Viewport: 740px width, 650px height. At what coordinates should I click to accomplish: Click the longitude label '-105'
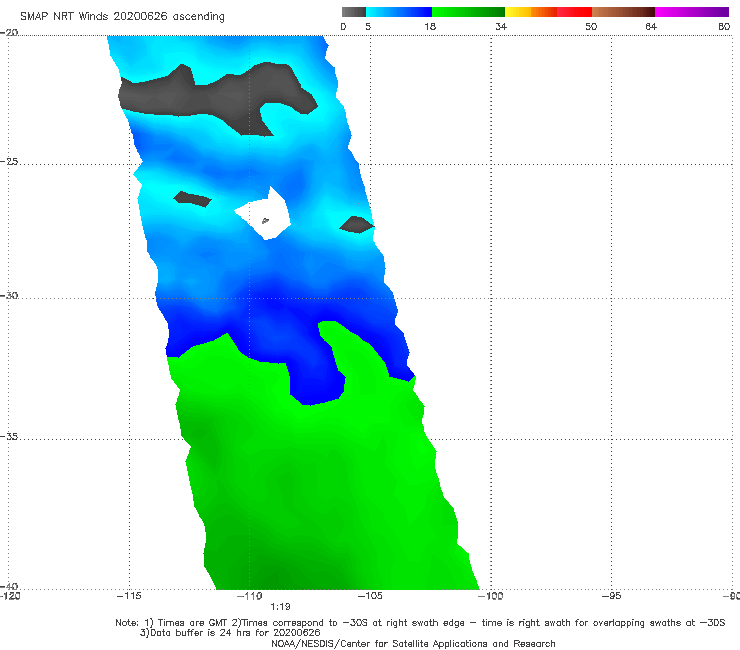[x=370, y=596]
